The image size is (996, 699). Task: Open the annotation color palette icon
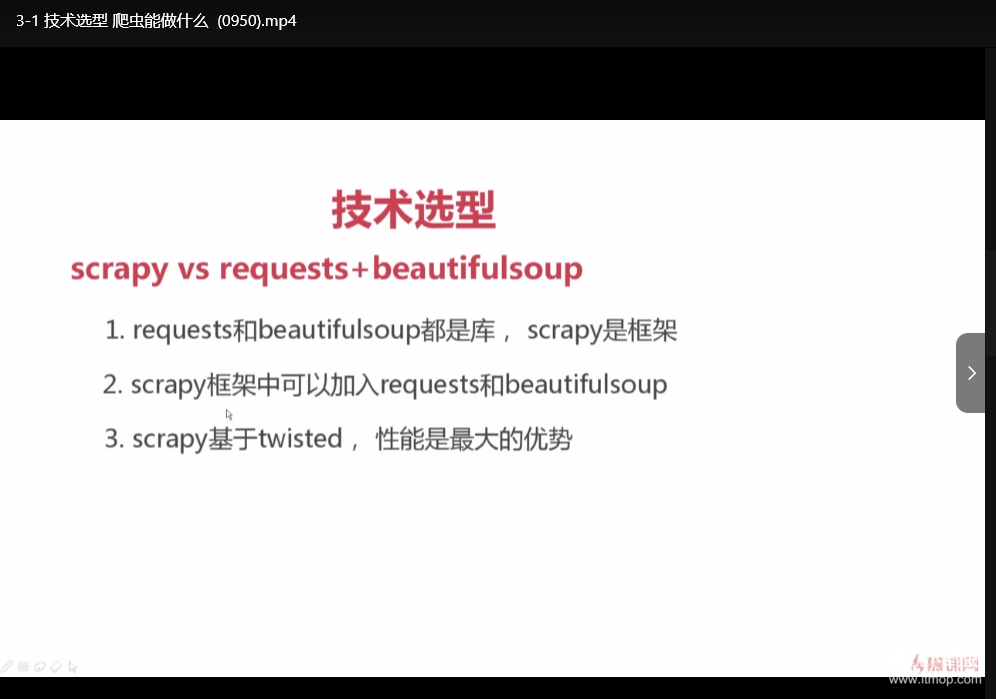[x=23, y=666]
